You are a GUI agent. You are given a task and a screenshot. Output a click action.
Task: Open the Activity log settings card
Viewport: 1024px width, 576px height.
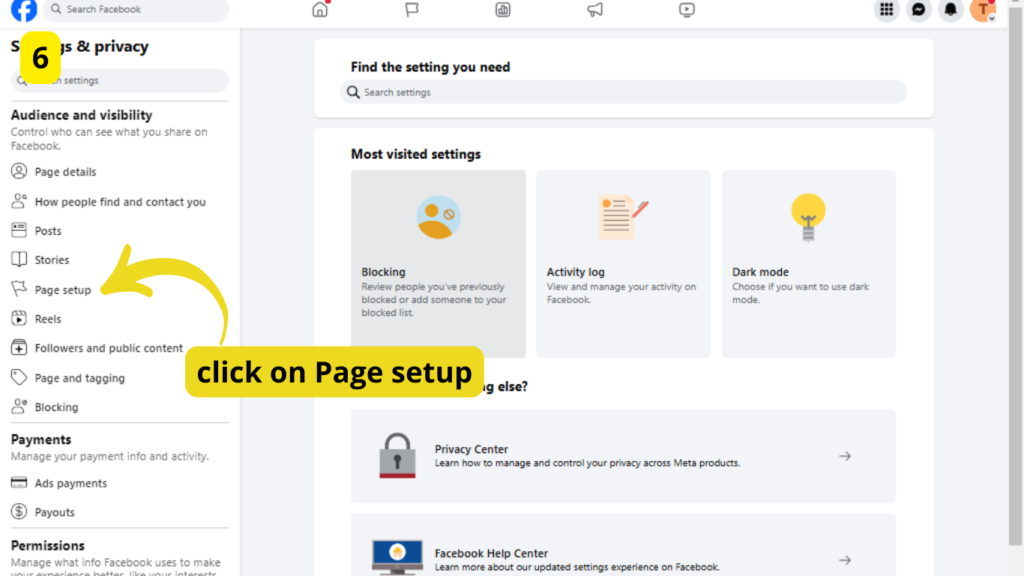click(x=623, y=264)
